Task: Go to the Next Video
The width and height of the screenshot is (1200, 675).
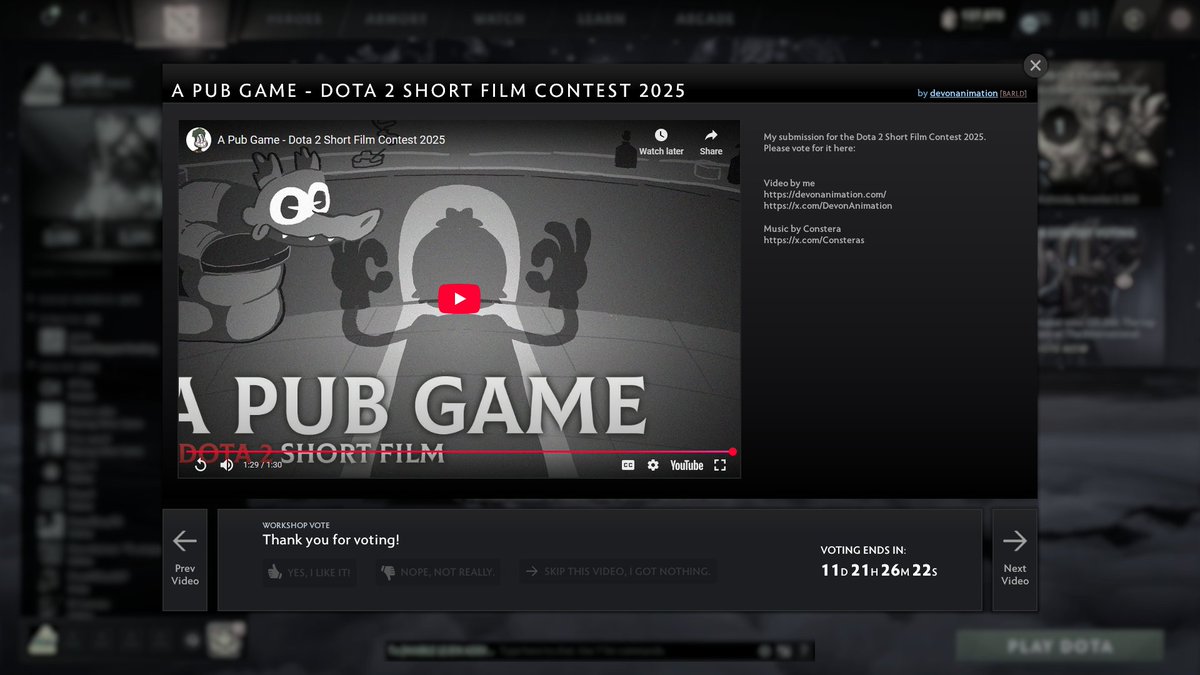Action: (1015, 559)
